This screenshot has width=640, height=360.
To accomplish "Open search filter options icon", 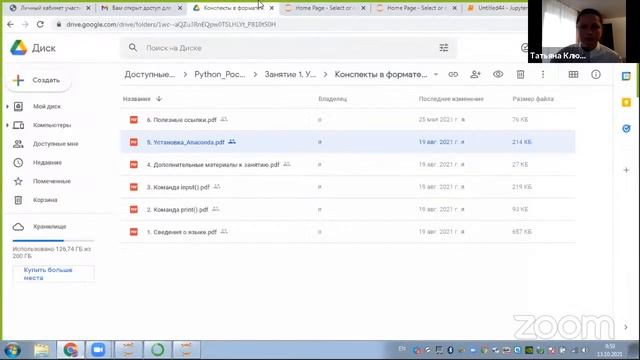I will click(444, 48).
